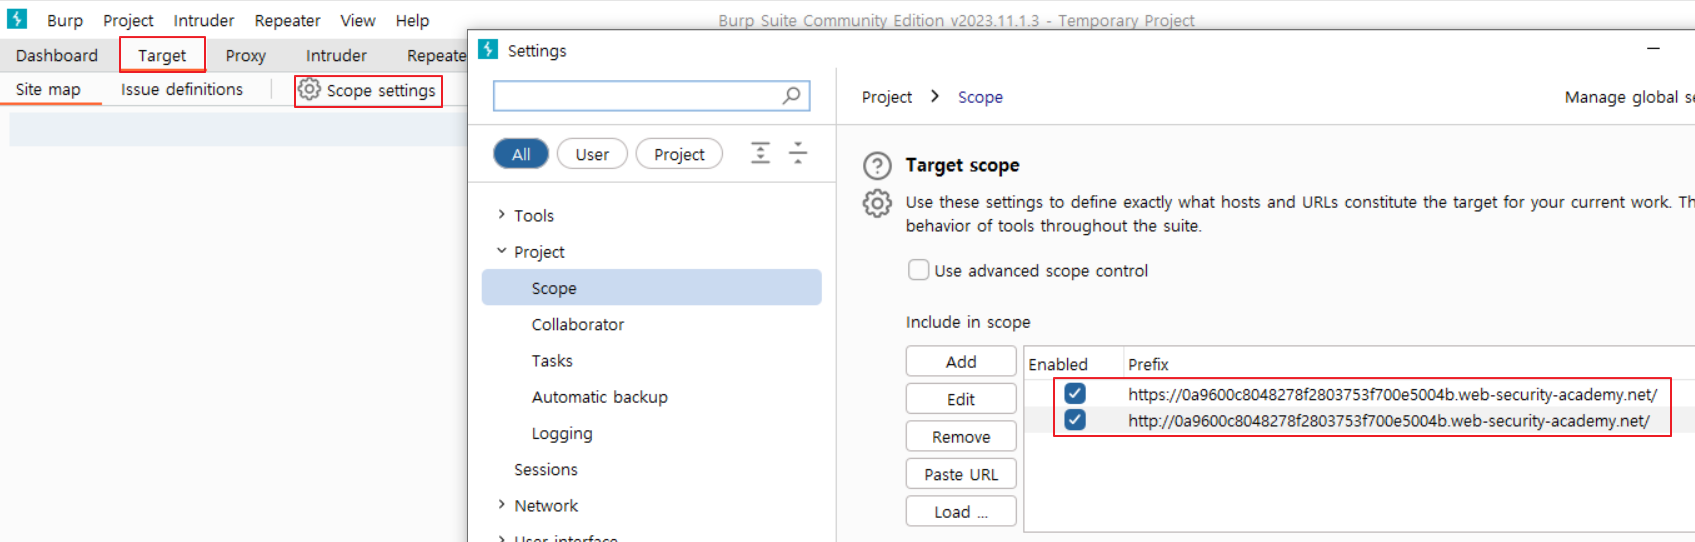Select Sessions in settings tree
Image resolution: width=1695 pixels, height=542 pixels.
pyautogui.click(x=546, y=469)
